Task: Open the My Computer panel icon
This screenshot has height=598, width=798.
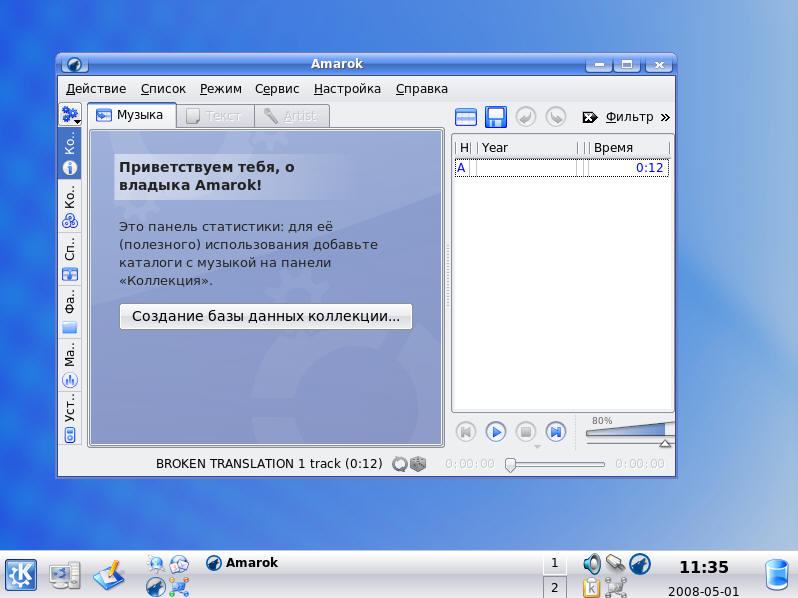Action: (65, 575)
